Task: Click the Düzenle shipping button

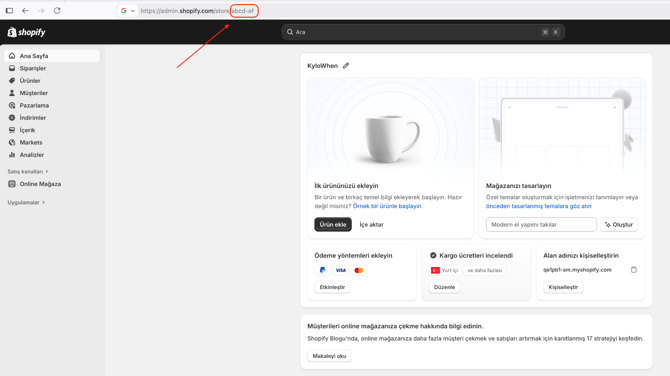Action: (x=444, y=287)
